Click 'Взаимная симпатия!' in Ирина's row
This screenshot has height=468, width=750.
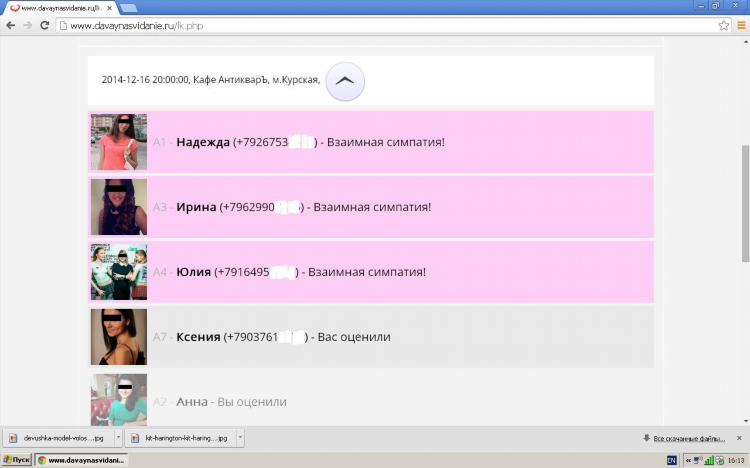click(x=372, y=207)
